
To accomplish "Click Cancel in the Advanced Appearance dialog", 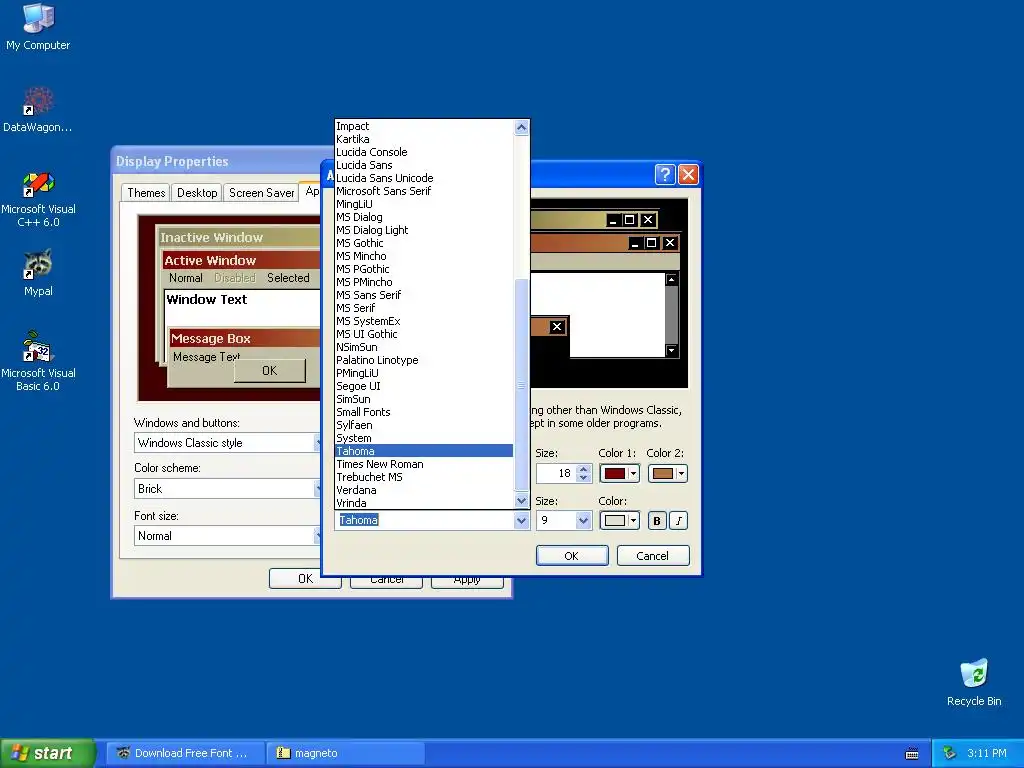I will click(x=652, y=556).
